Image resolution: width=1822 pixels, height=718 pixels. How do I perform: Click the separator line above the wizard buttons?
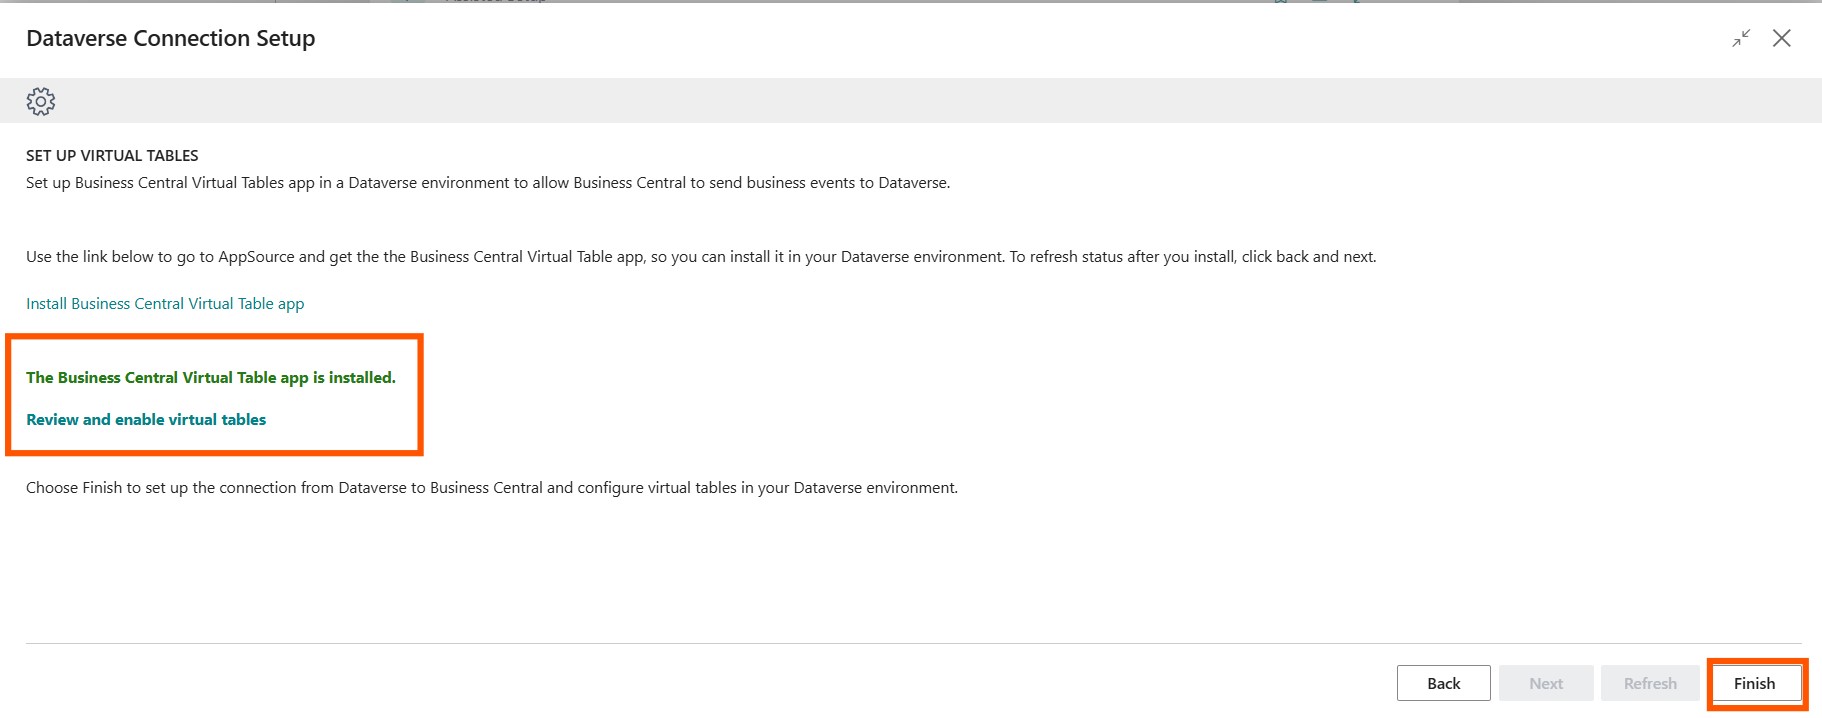[x=900, y=643]
